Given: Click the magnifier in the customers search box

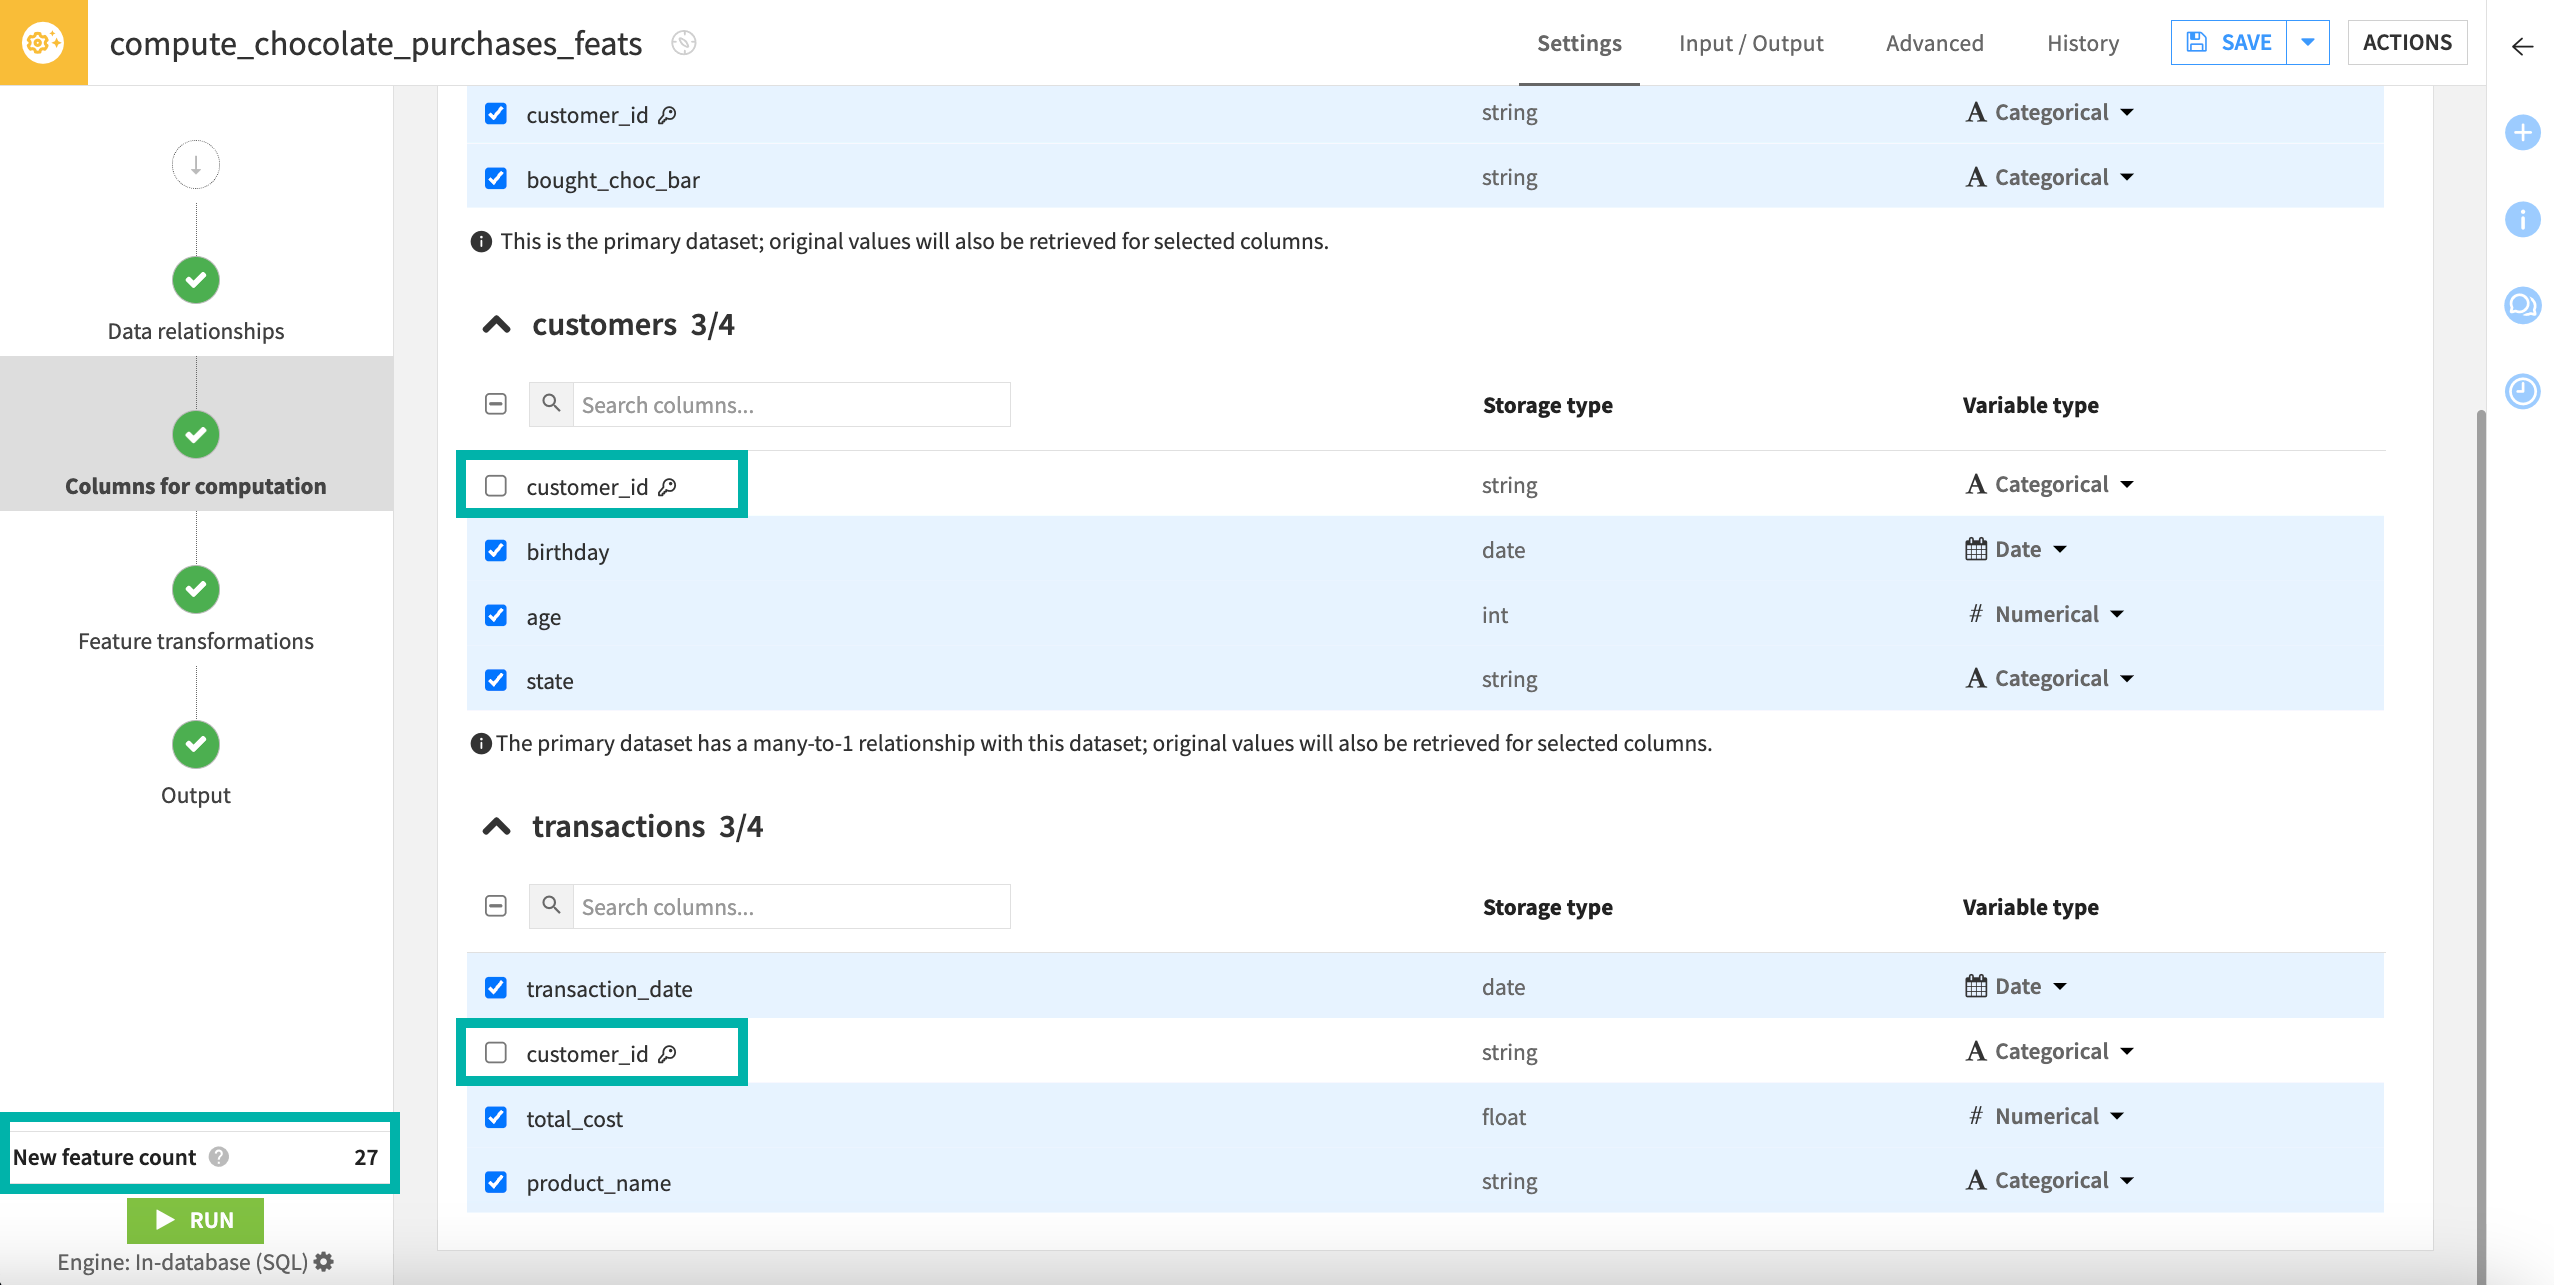Looking at the screenshot, I should [551, 404].
